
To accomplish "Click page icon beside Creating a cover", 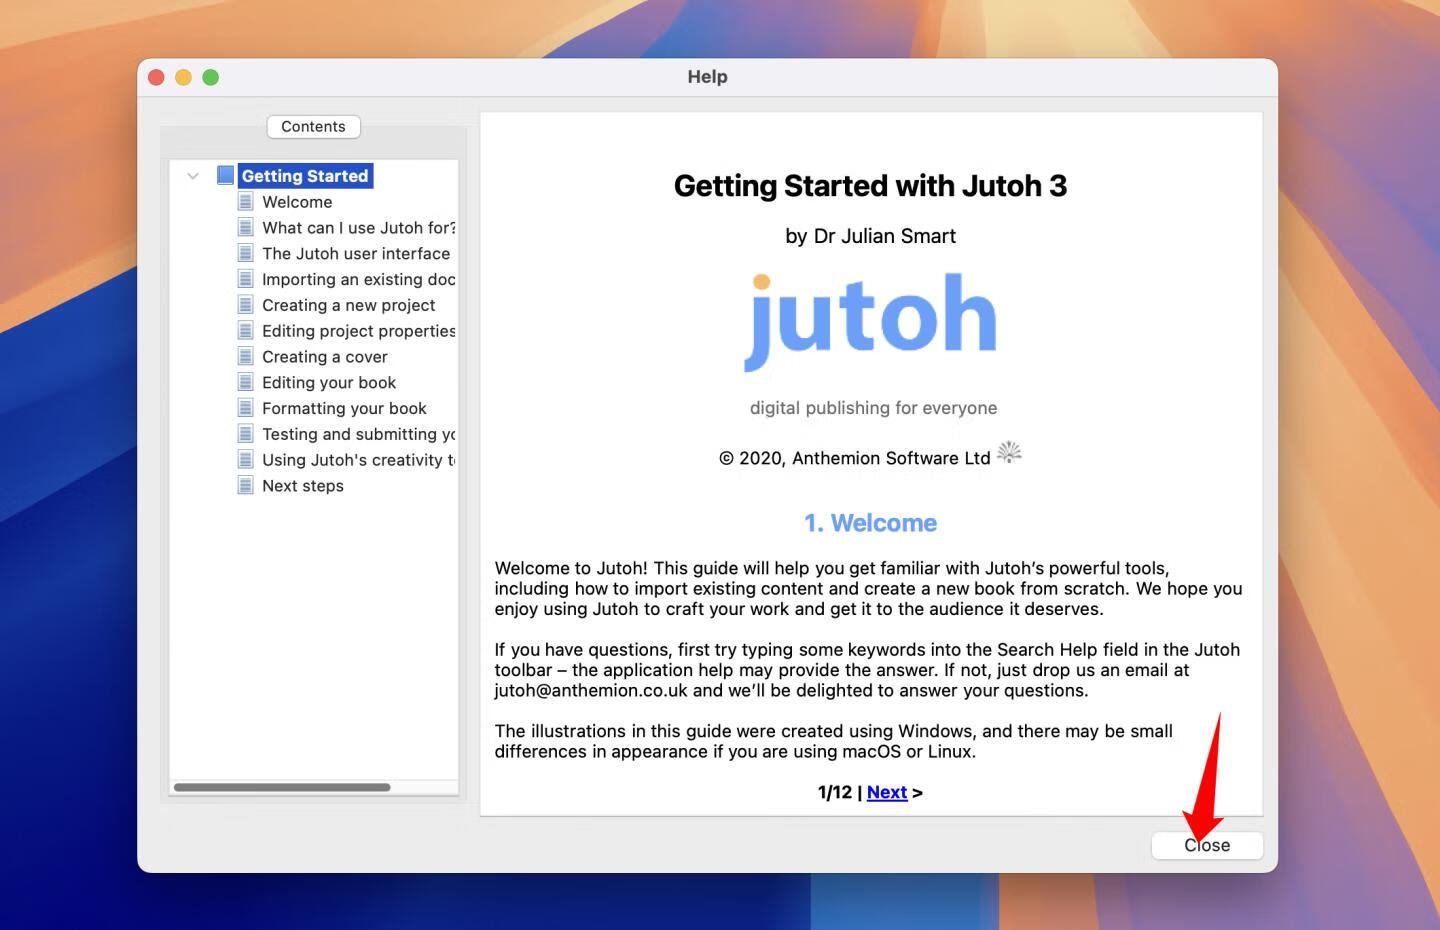I will click(x=245, y=357).
